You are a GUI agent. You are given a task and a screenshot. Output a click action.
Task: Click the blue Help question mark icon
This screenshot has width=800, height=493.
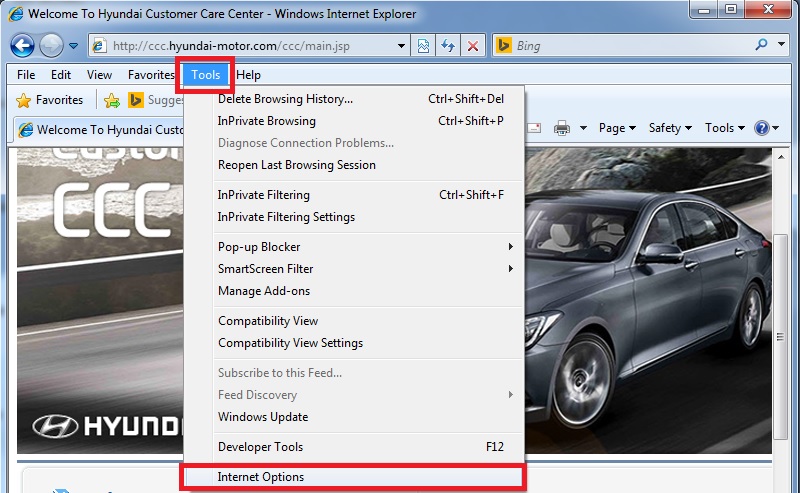pos(762,128)
